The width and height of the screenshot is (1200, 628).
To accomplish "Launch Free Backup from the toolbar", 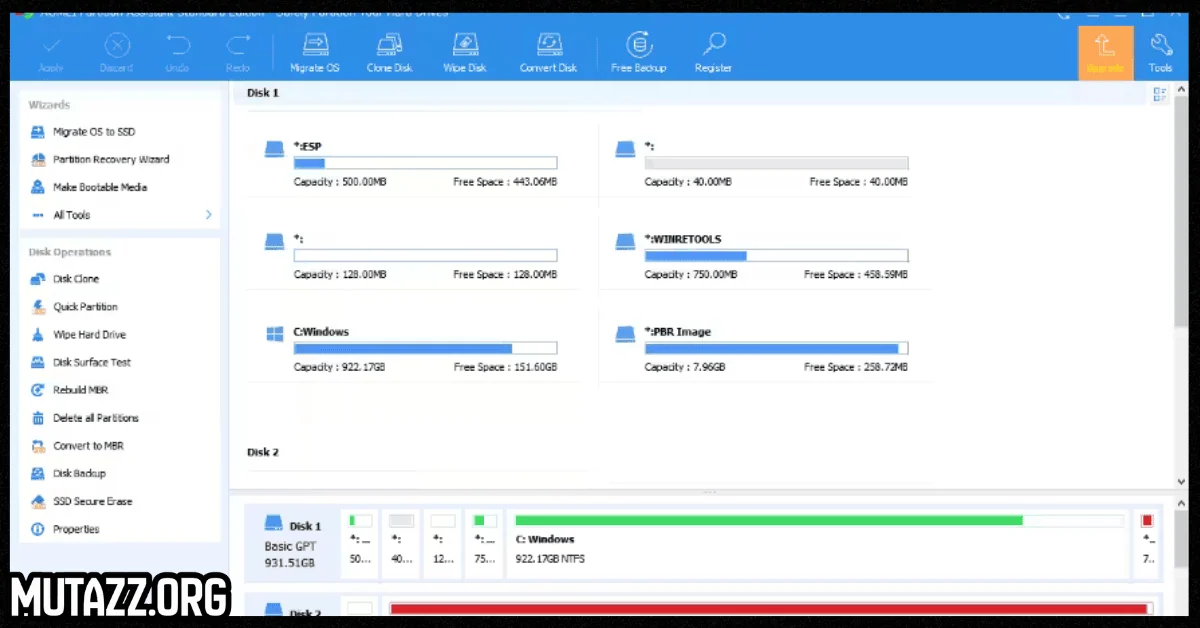I will point(638,50).
